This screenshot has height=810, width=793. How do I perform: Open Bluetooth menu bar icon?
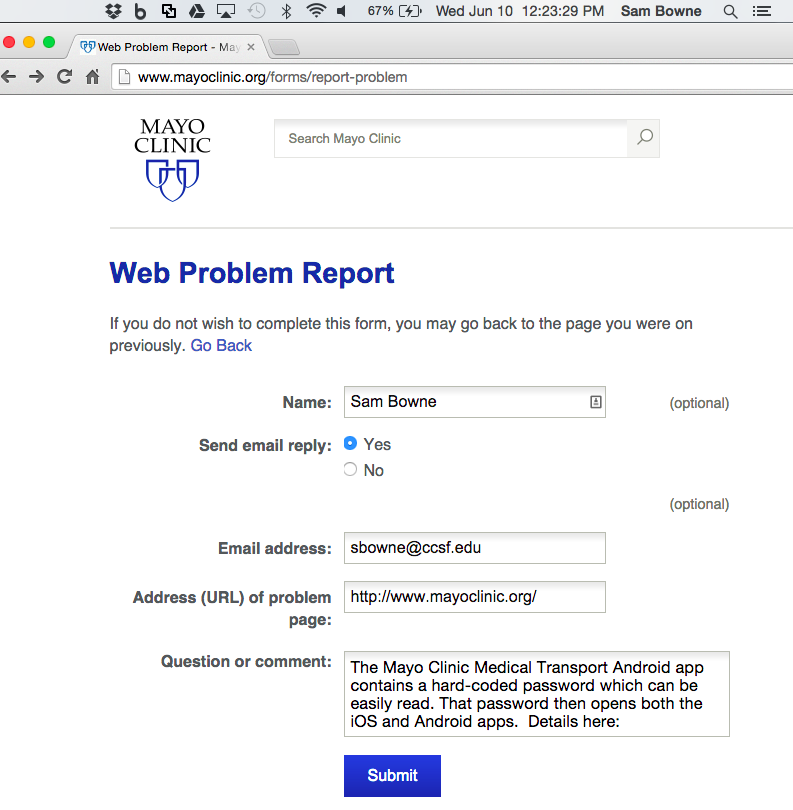[x=286, y=11]
